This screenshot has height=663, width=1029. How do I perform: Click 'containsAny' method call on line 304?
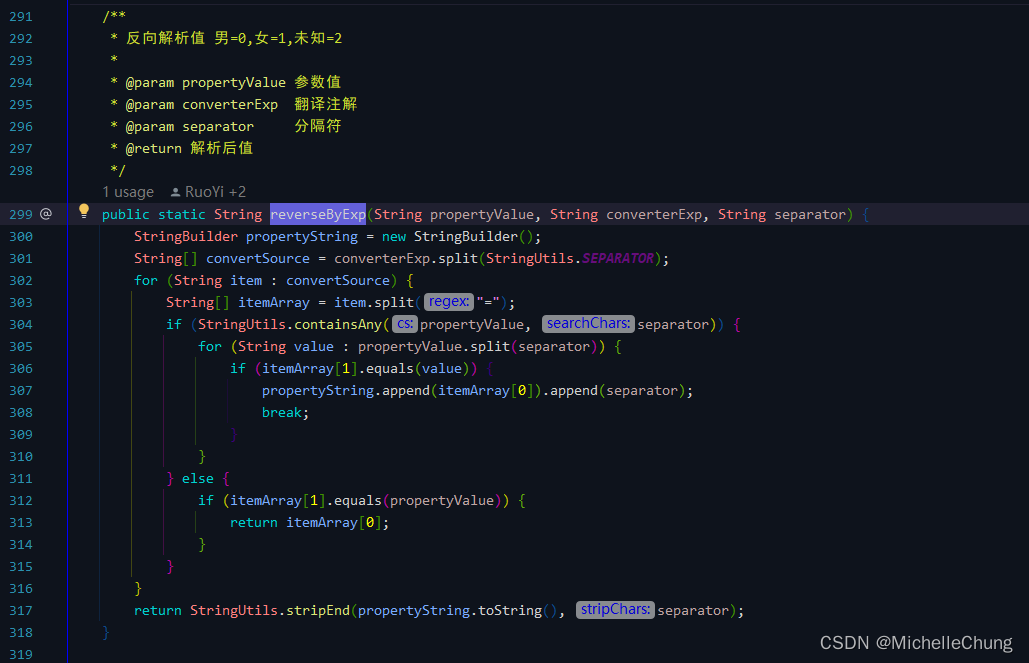tap(338, 324)
